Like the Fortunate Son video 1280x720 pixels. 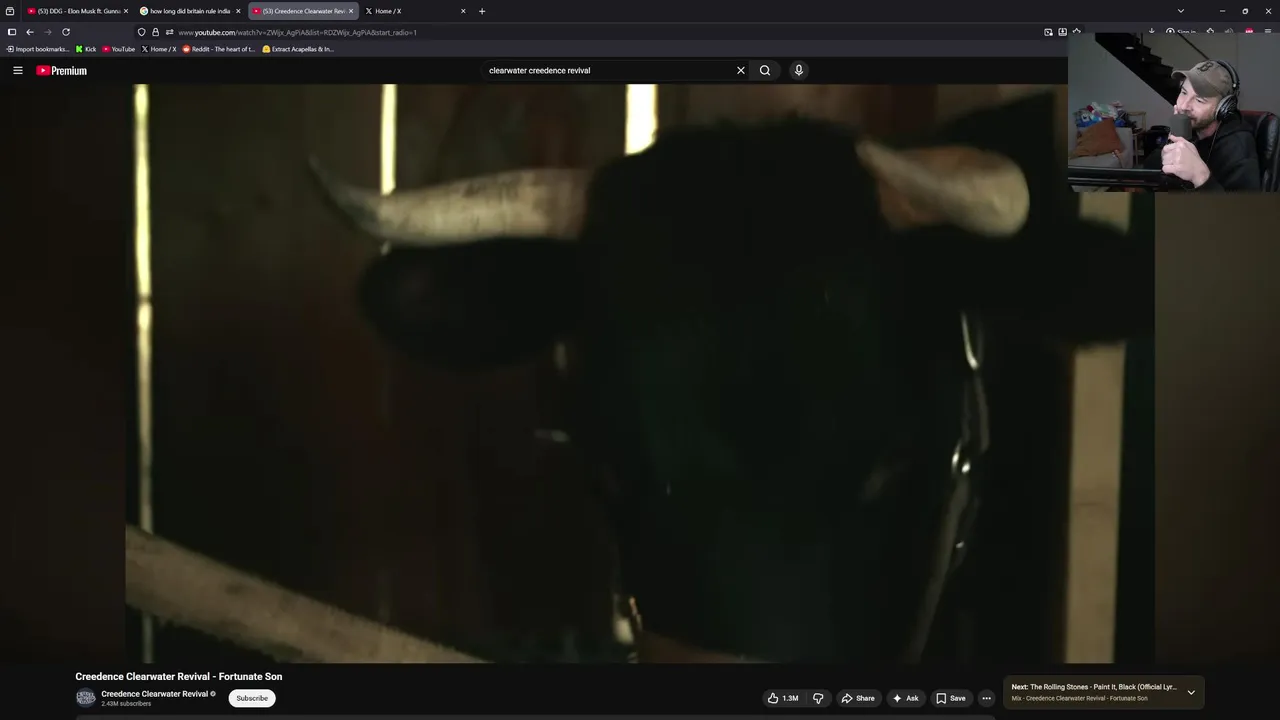point(782,698)
